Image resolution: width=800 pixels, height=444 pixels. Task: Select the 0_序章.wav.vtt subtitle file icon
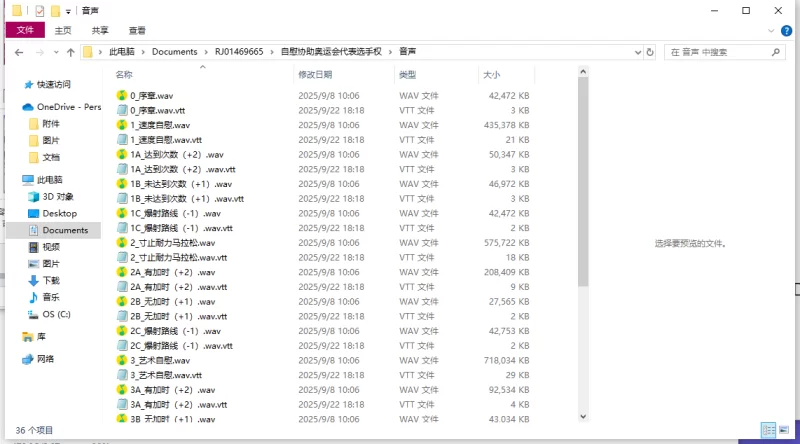[x=122, y=111]
